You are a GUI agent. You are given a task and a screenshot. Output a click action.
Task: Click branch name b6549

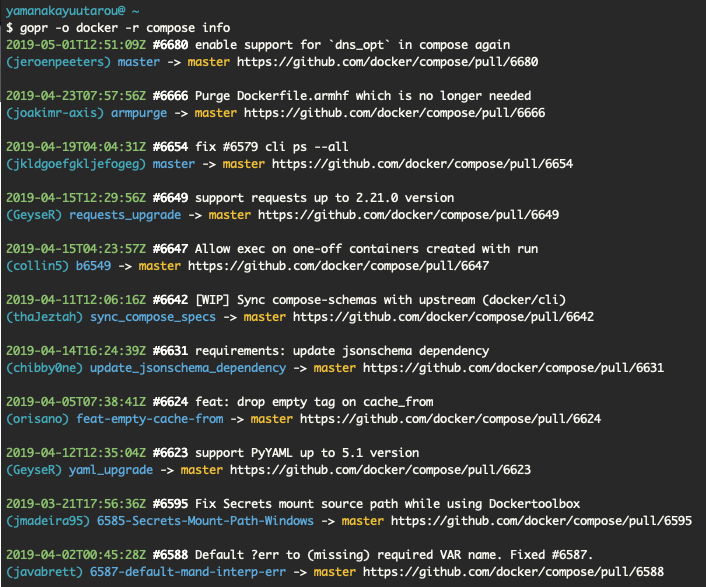pyautogui.click(x=93, y=266)
